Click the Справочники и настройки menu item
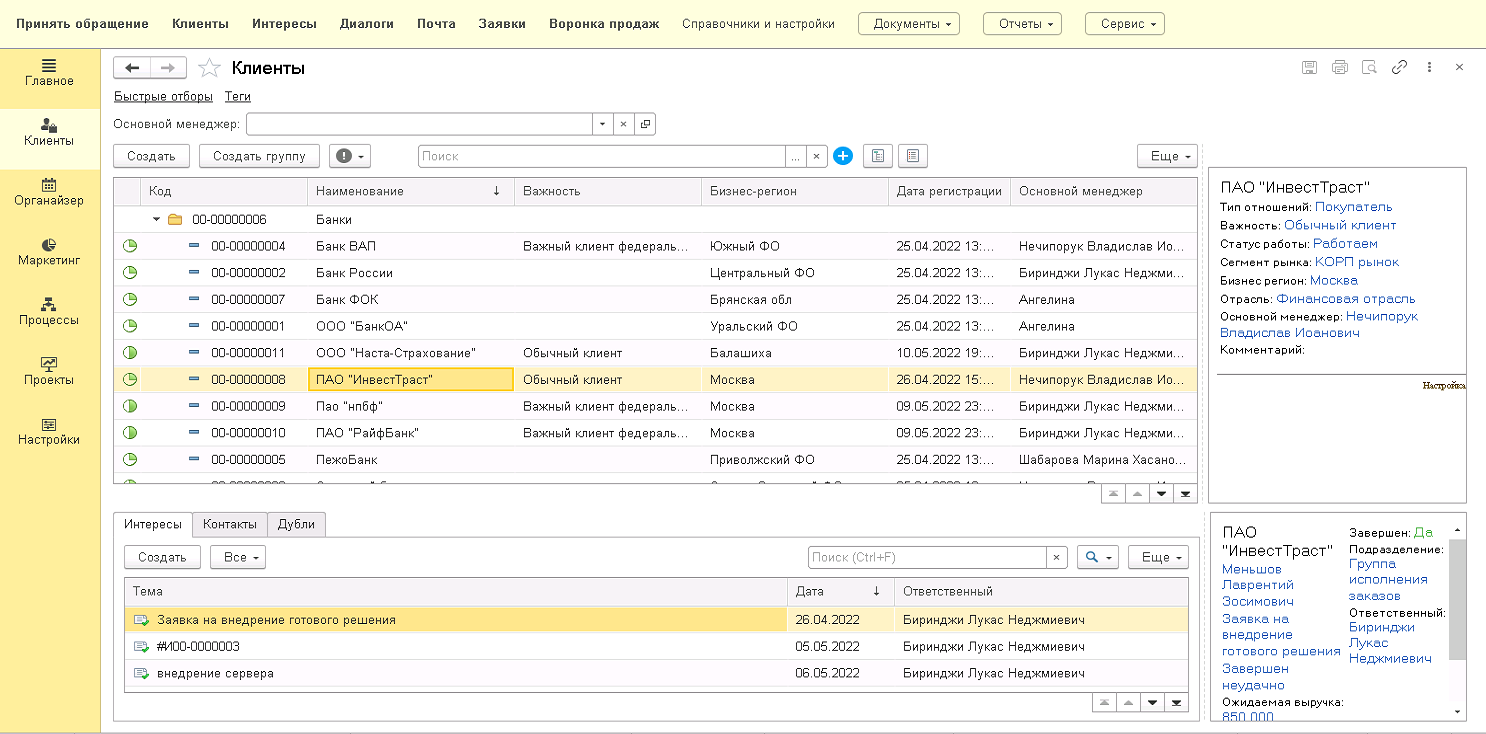 point(758,24)
